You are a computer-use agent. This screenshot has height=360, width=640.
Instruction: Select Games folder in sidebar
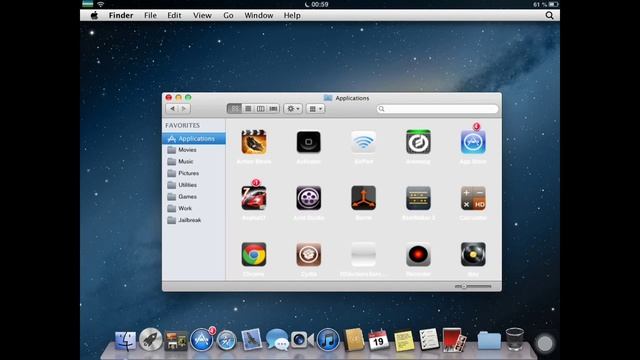(194, 197)
